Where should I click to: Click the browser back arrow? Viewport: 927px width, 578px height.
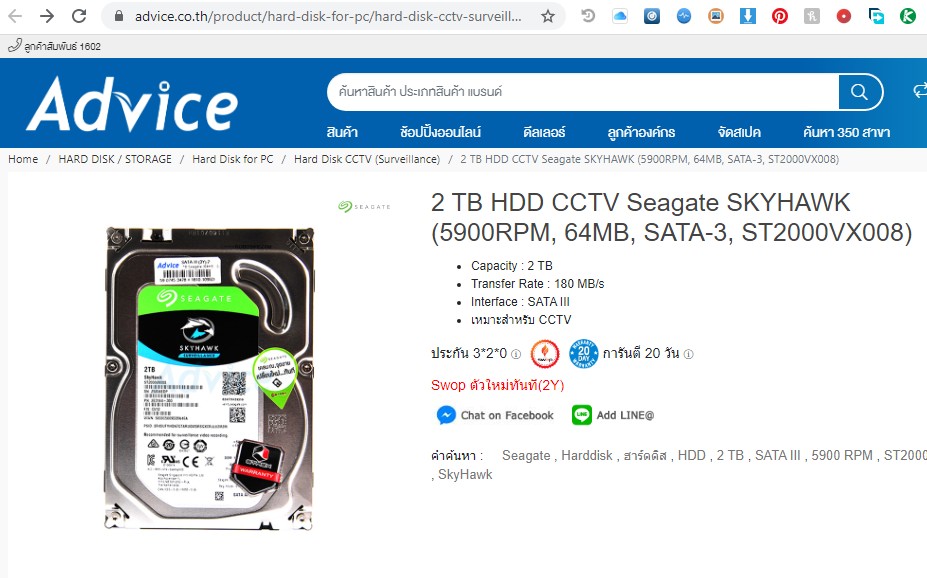15,16
